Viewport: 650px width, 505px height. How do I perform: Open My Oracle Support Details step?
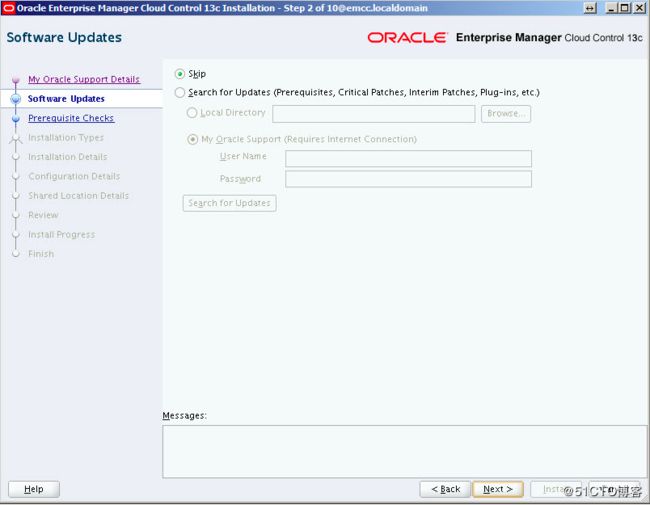[x=84, y=79]
